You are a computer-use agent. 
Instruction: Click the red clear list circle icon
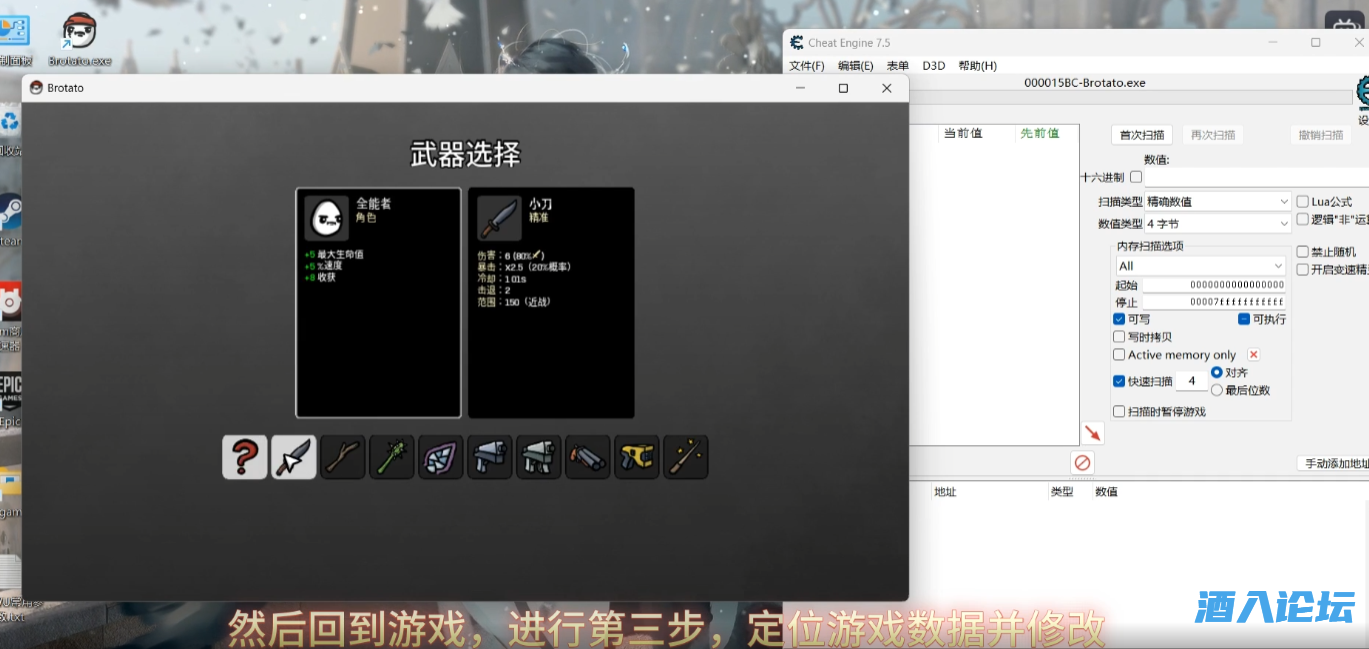1082,462
